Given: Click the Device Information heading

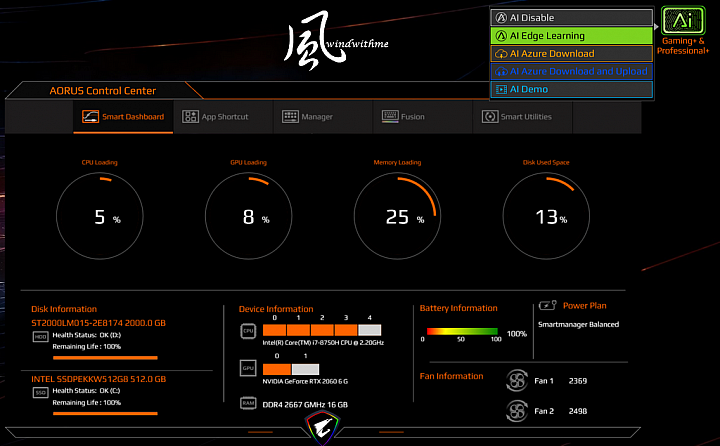Looking at the screenshot, I should tap(276, 309).
